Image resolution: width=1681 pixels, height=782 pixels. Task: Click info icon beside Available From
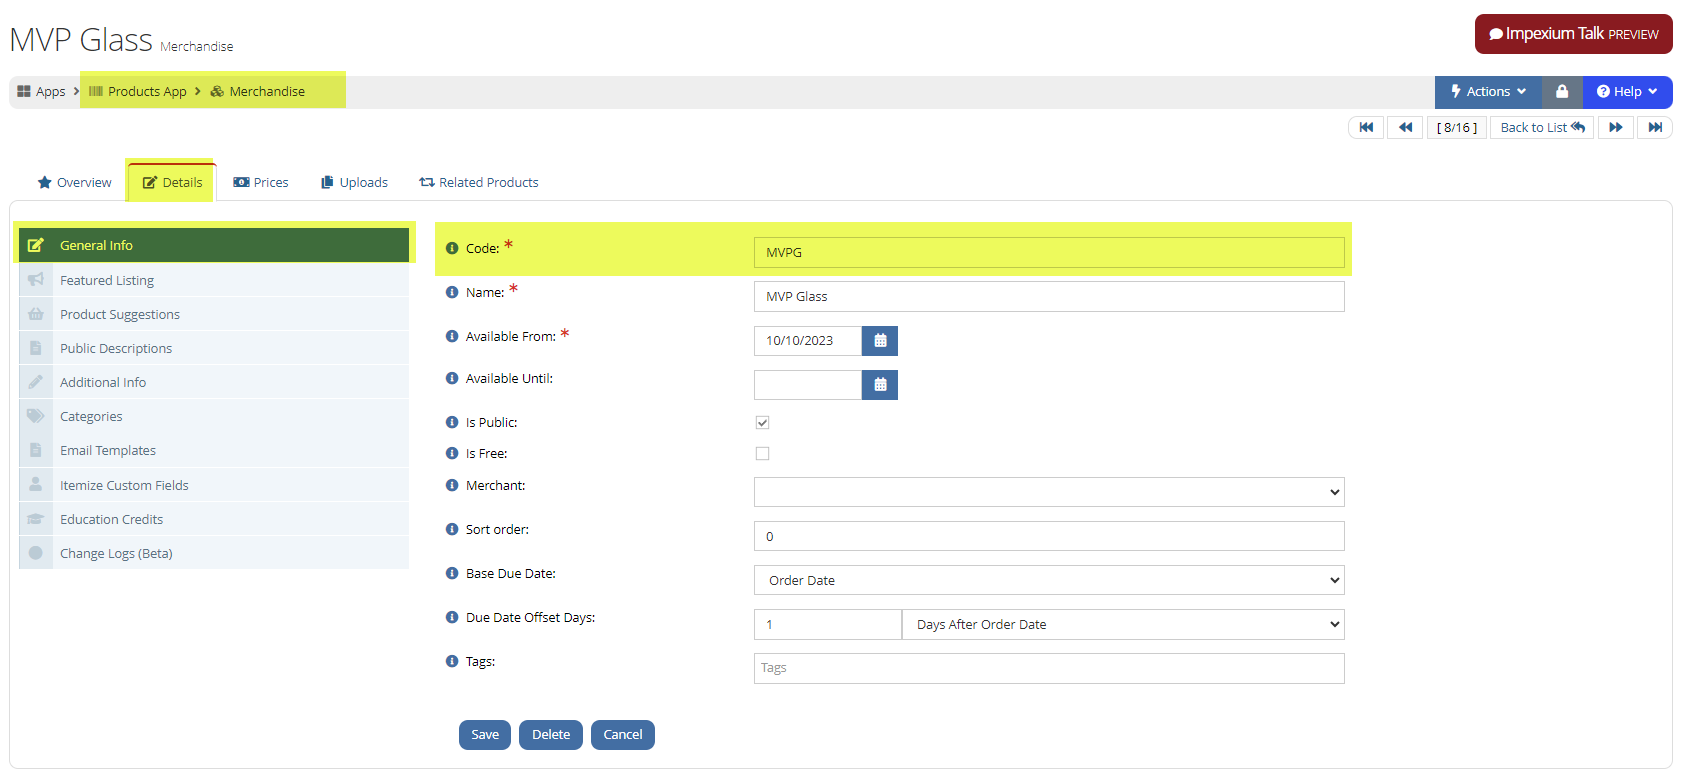[x=452, y=336]
